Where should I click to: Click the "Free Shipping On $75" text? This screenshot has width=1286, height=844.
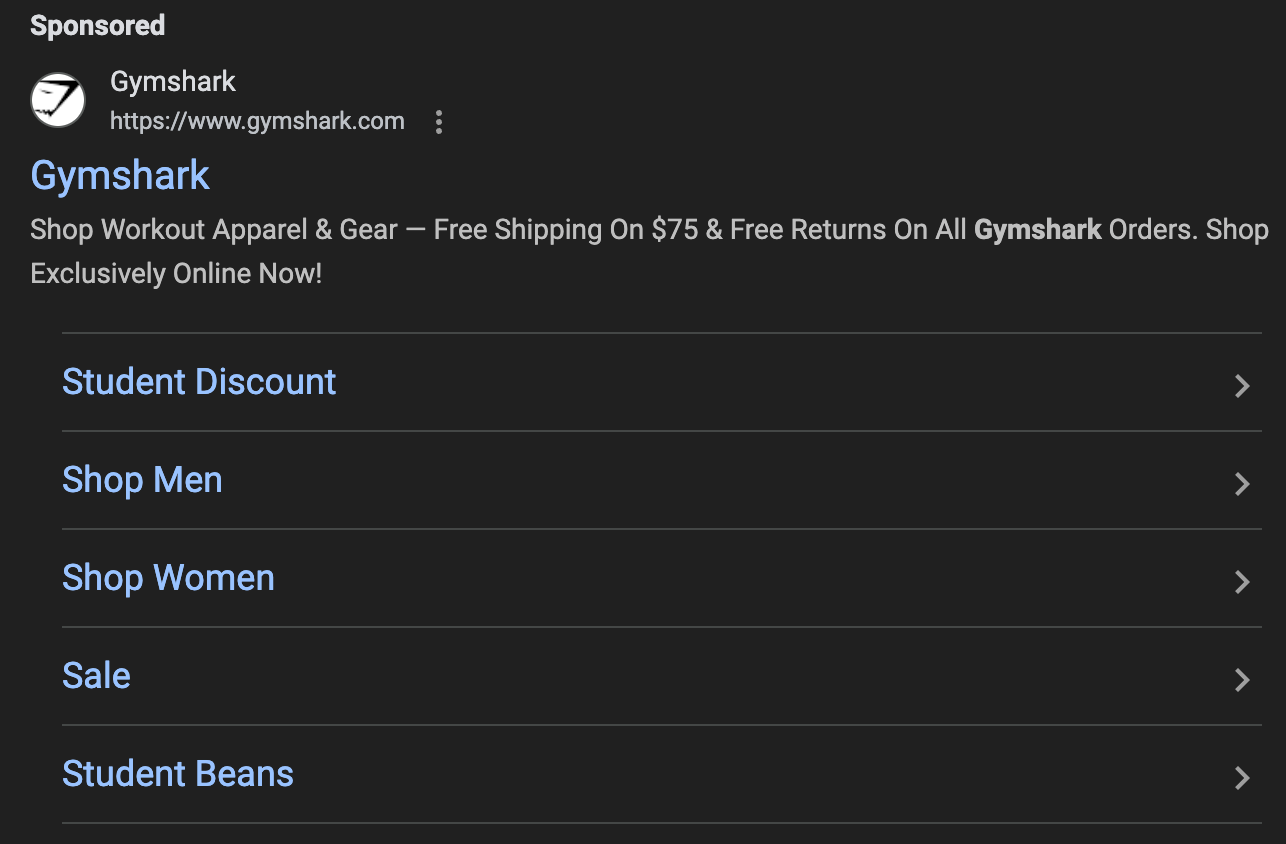pyautogui.click(x=565, y=230)
